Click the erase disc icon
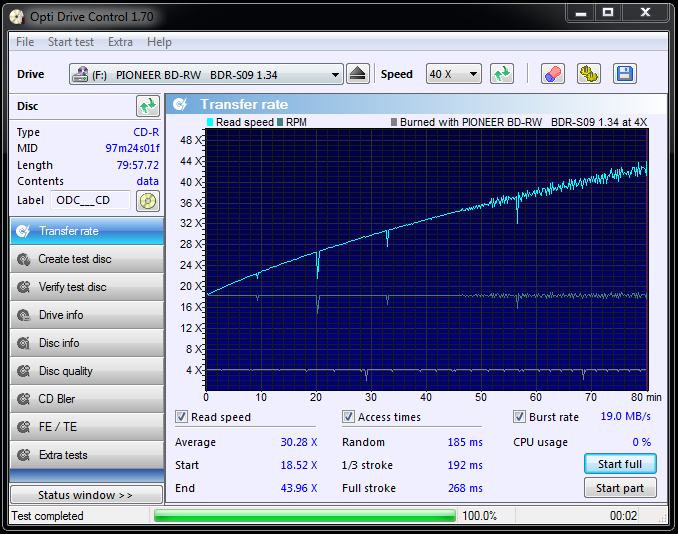This screenshot has width=678, height=534. point(553,74)
